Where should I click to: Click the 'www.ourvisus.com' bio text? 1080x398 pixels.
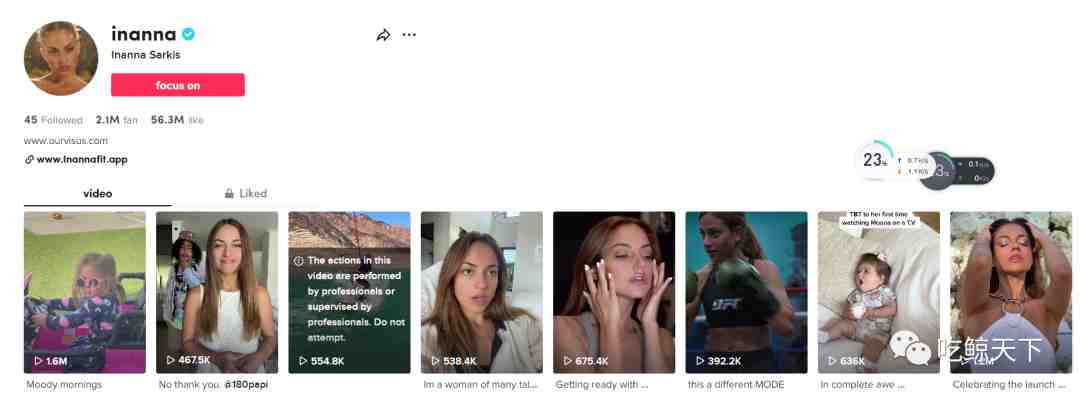[66, 140]
